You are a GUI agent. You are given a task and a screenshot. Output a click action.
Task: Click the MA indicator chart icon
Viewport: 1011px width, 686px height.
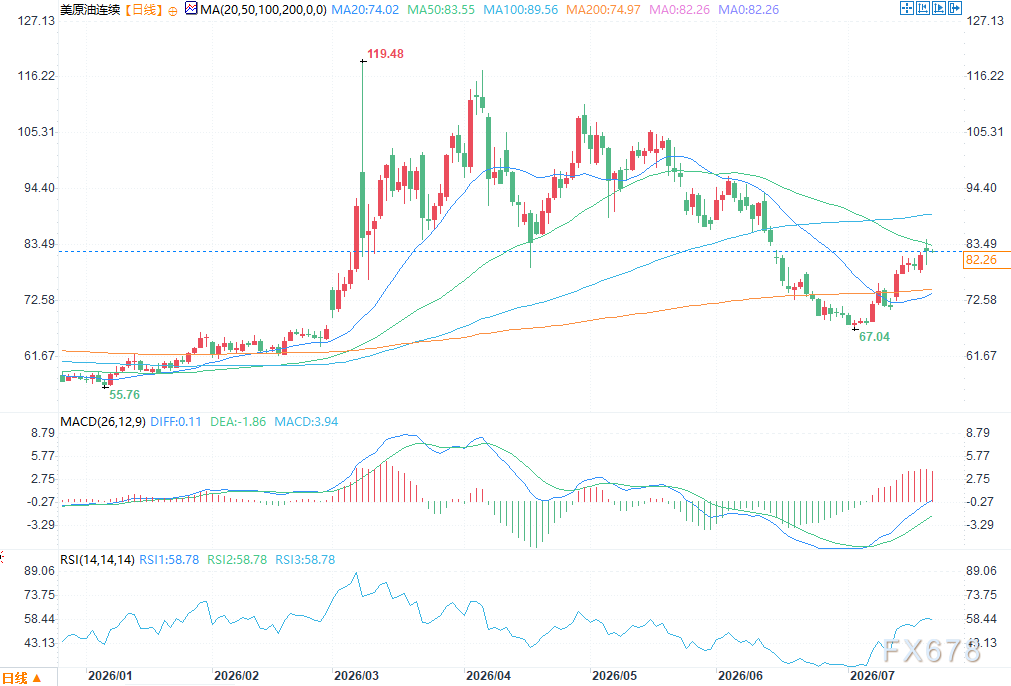(x=191, y=8)
